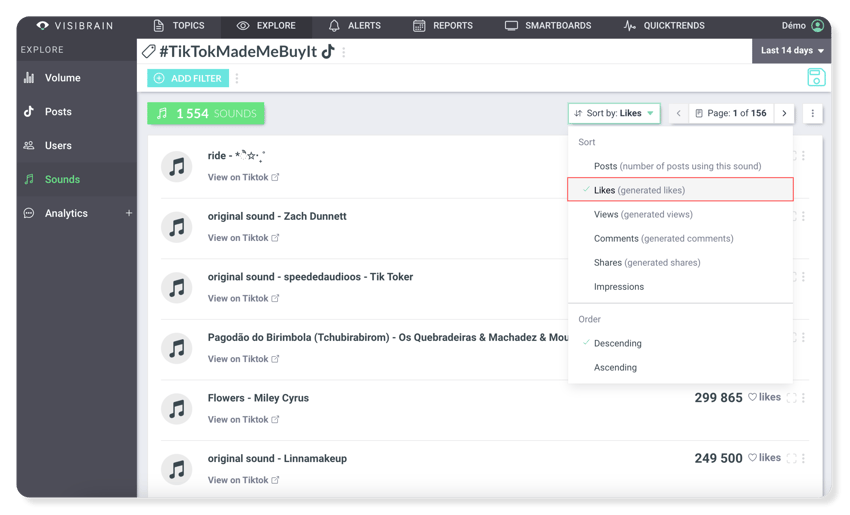Sort by Shares (generated shares)
Screen dimensions: 850x515
pos(680,262)
